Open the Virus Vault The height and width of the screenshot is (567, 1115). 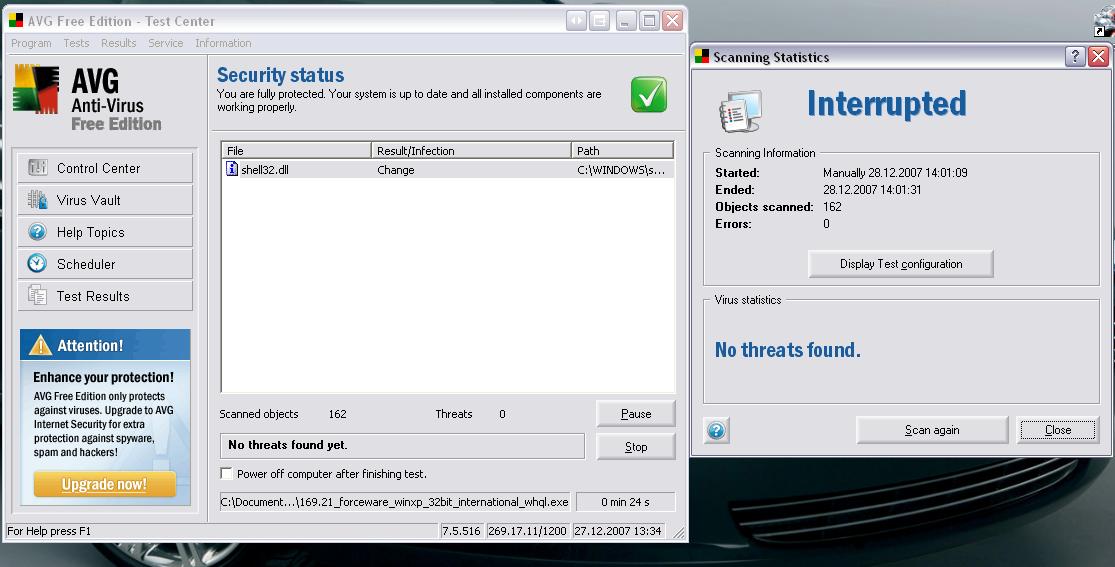pos(105,200)
